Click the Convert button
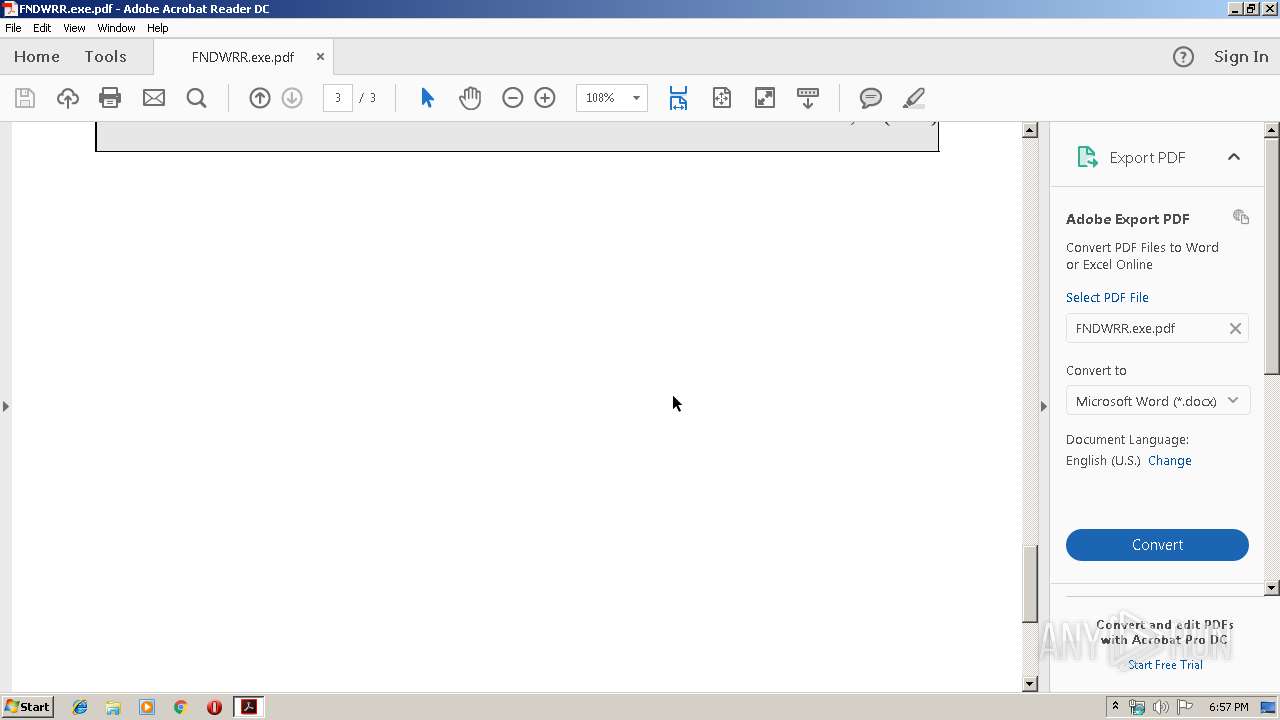The width and height of the screenshot is (1280, 720). pos(1157,545)
